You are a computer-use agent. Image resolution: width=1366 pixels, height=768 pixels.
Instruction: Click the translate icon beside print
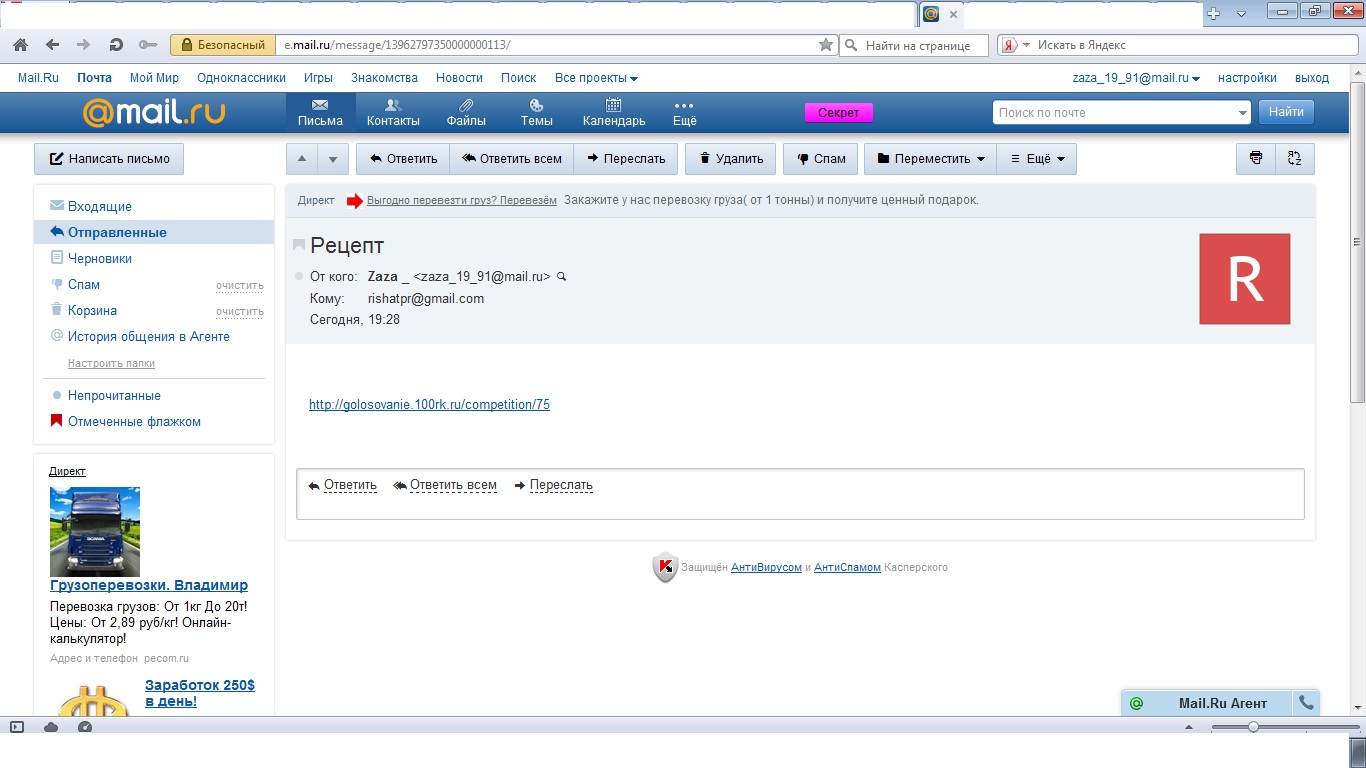point(1295,158)
